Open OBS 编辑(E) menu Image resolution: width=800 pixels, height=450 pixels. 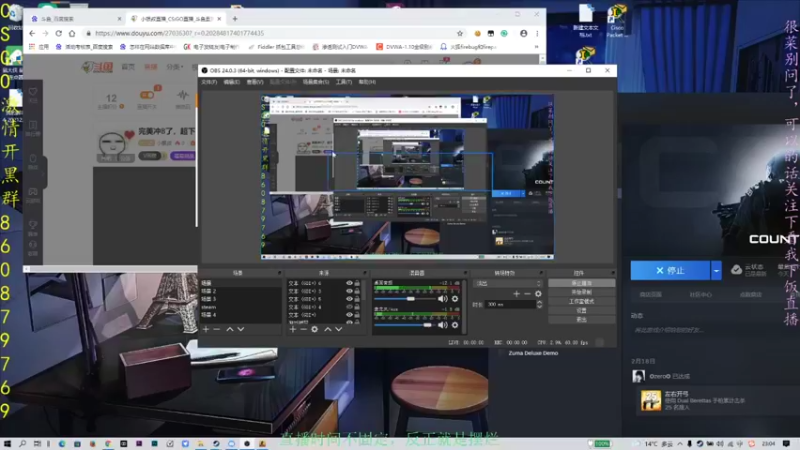pyautogui.click(x=232, y=82)
